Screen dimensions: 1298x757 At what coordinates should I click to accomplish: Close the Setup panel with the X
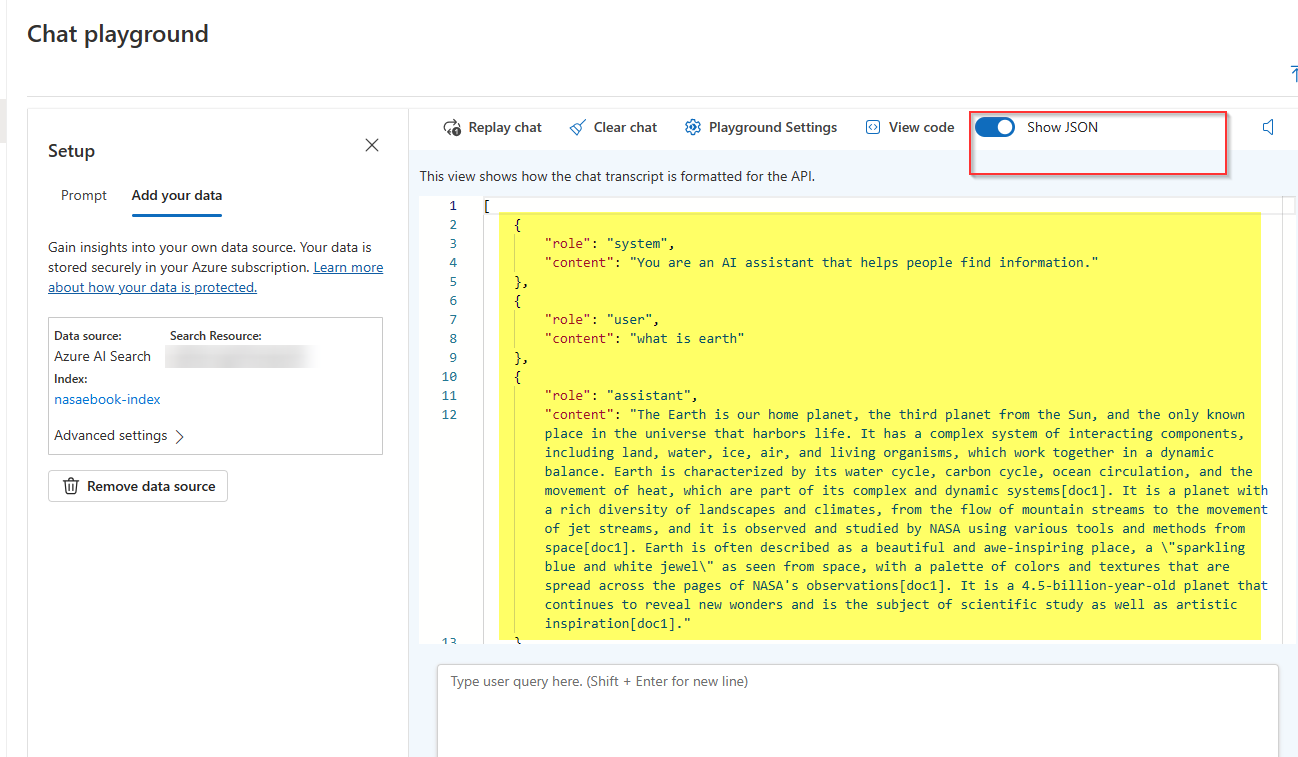371,145
